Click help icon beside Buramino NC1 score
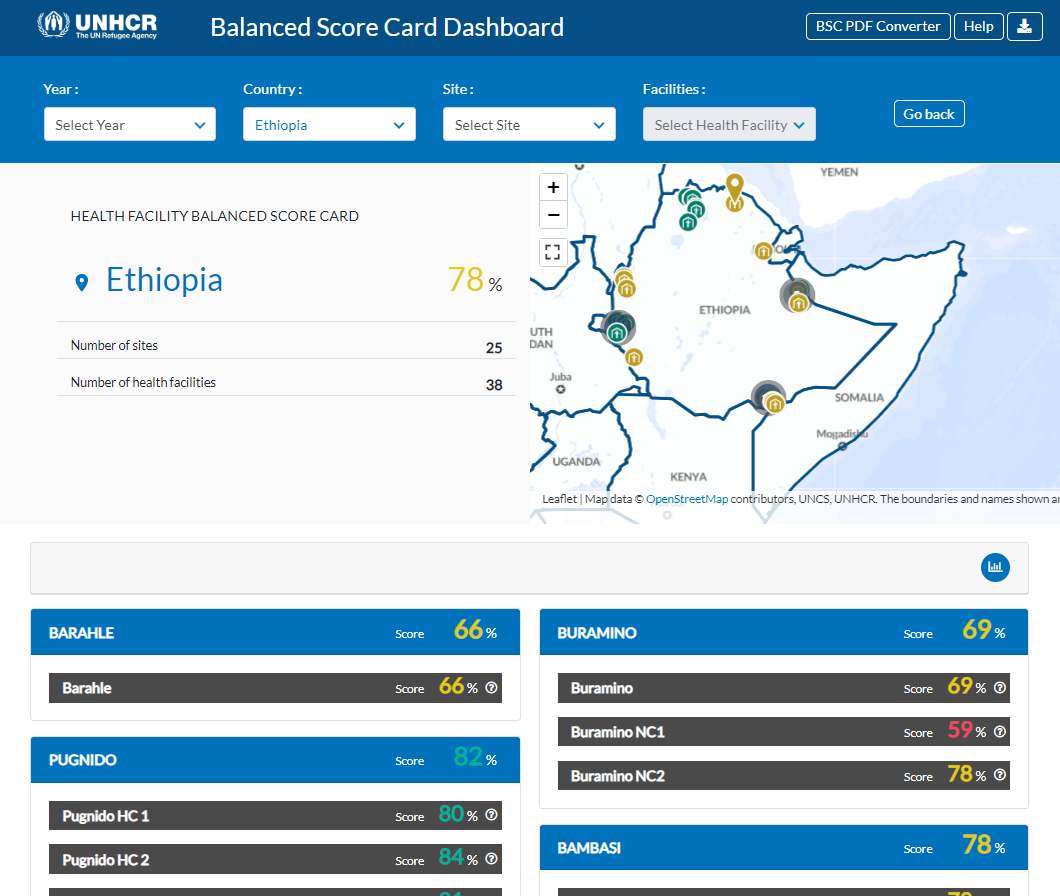Screen dimensions: 1060x896 [x=1000, y=732]
